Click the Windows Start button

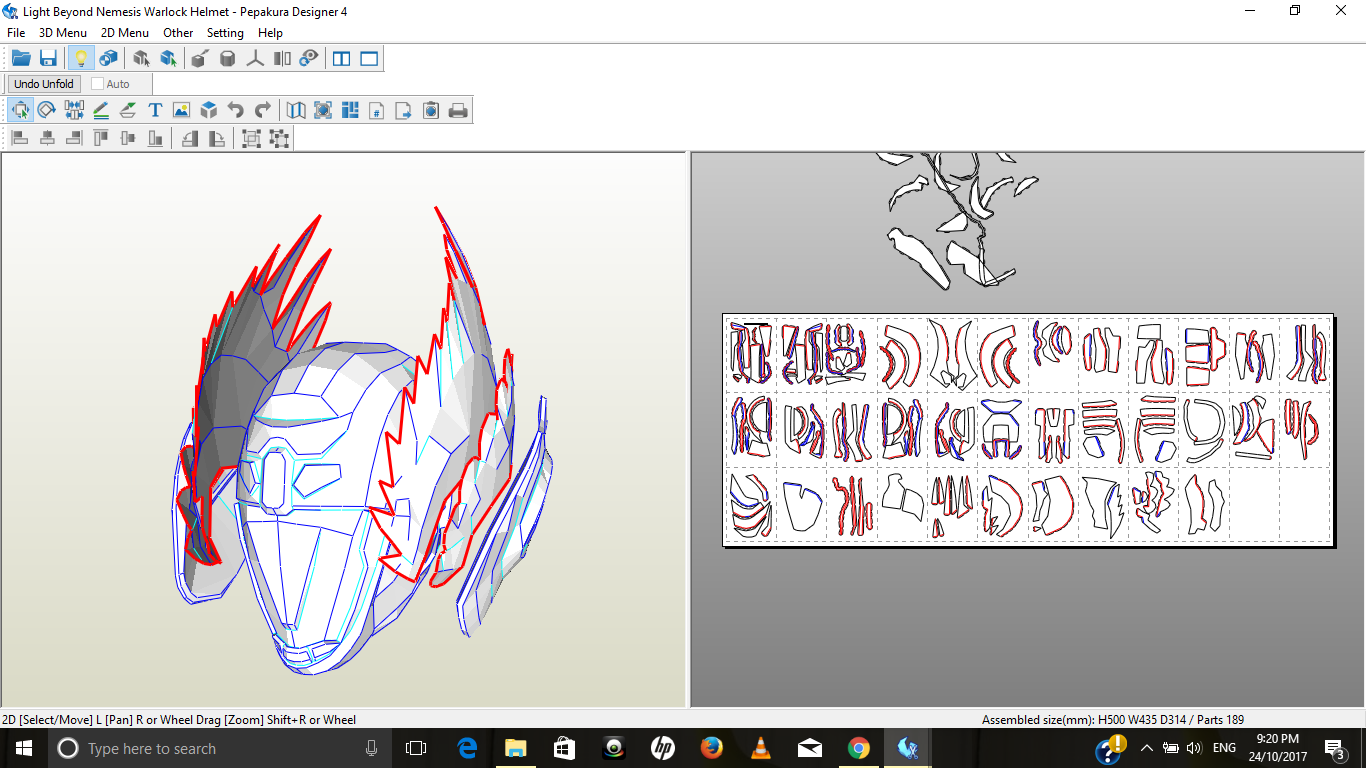click(x=24, y=748)
